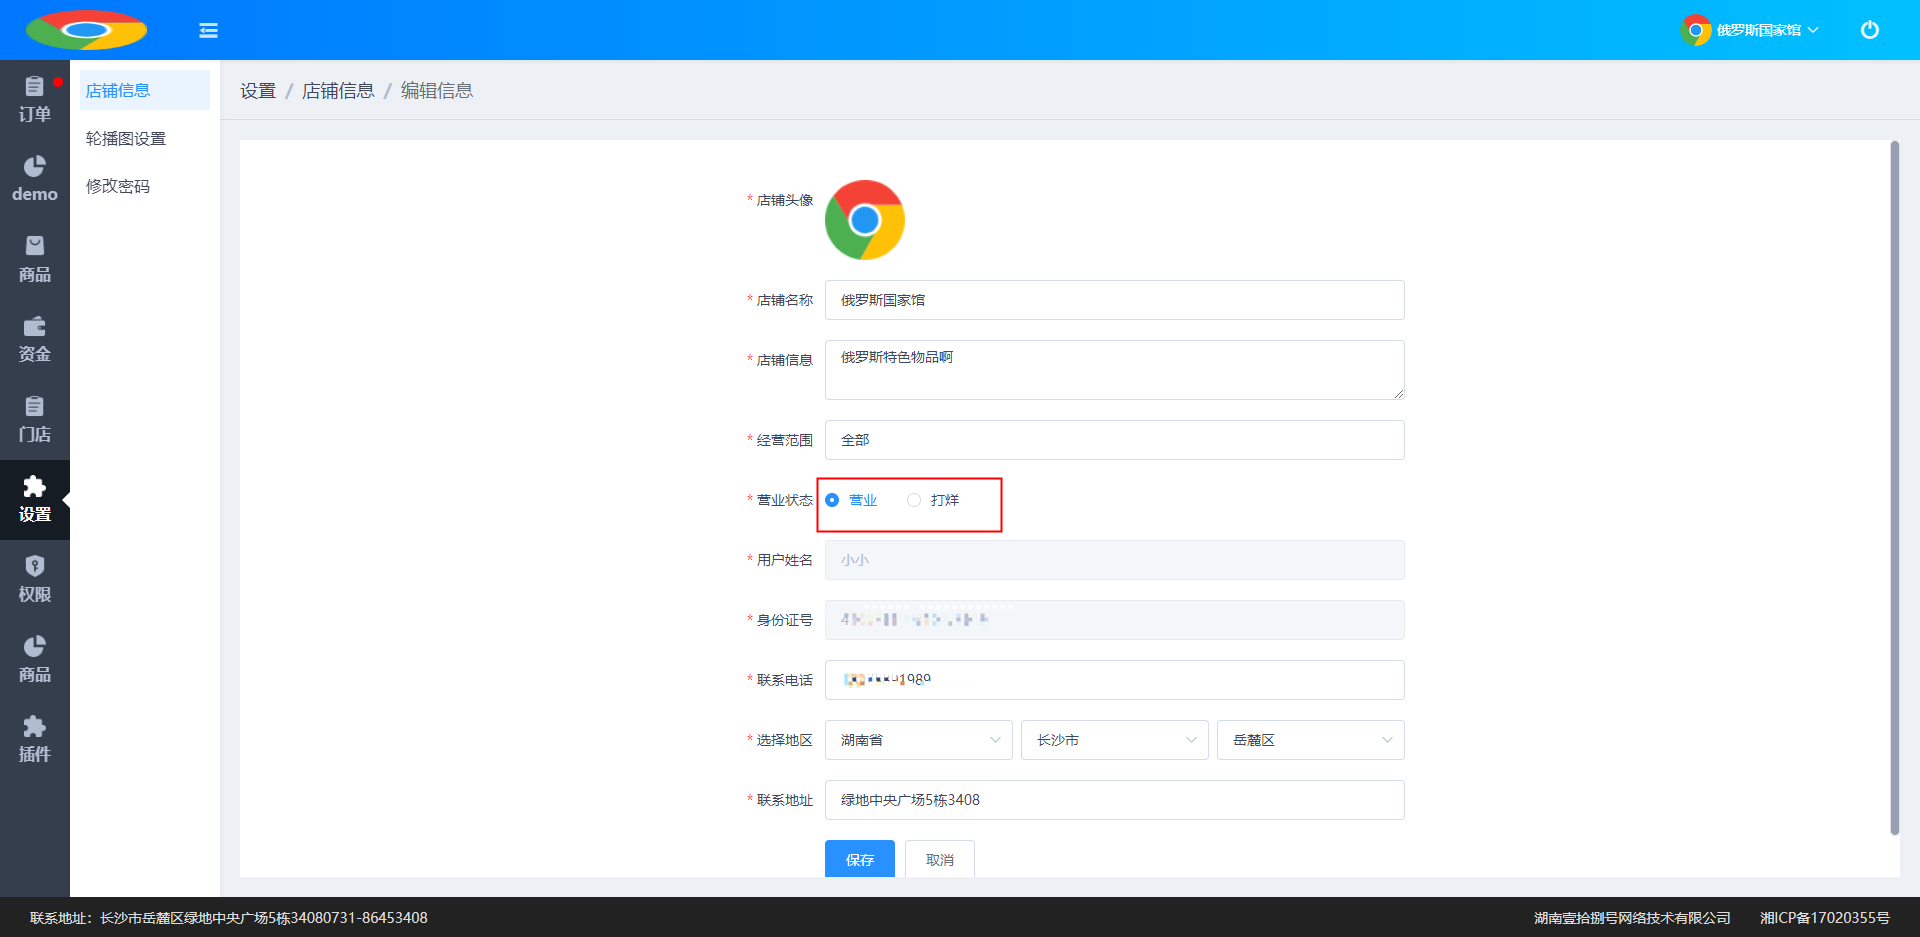Open the 长沙市 city dropdown

pos(1115,740)
